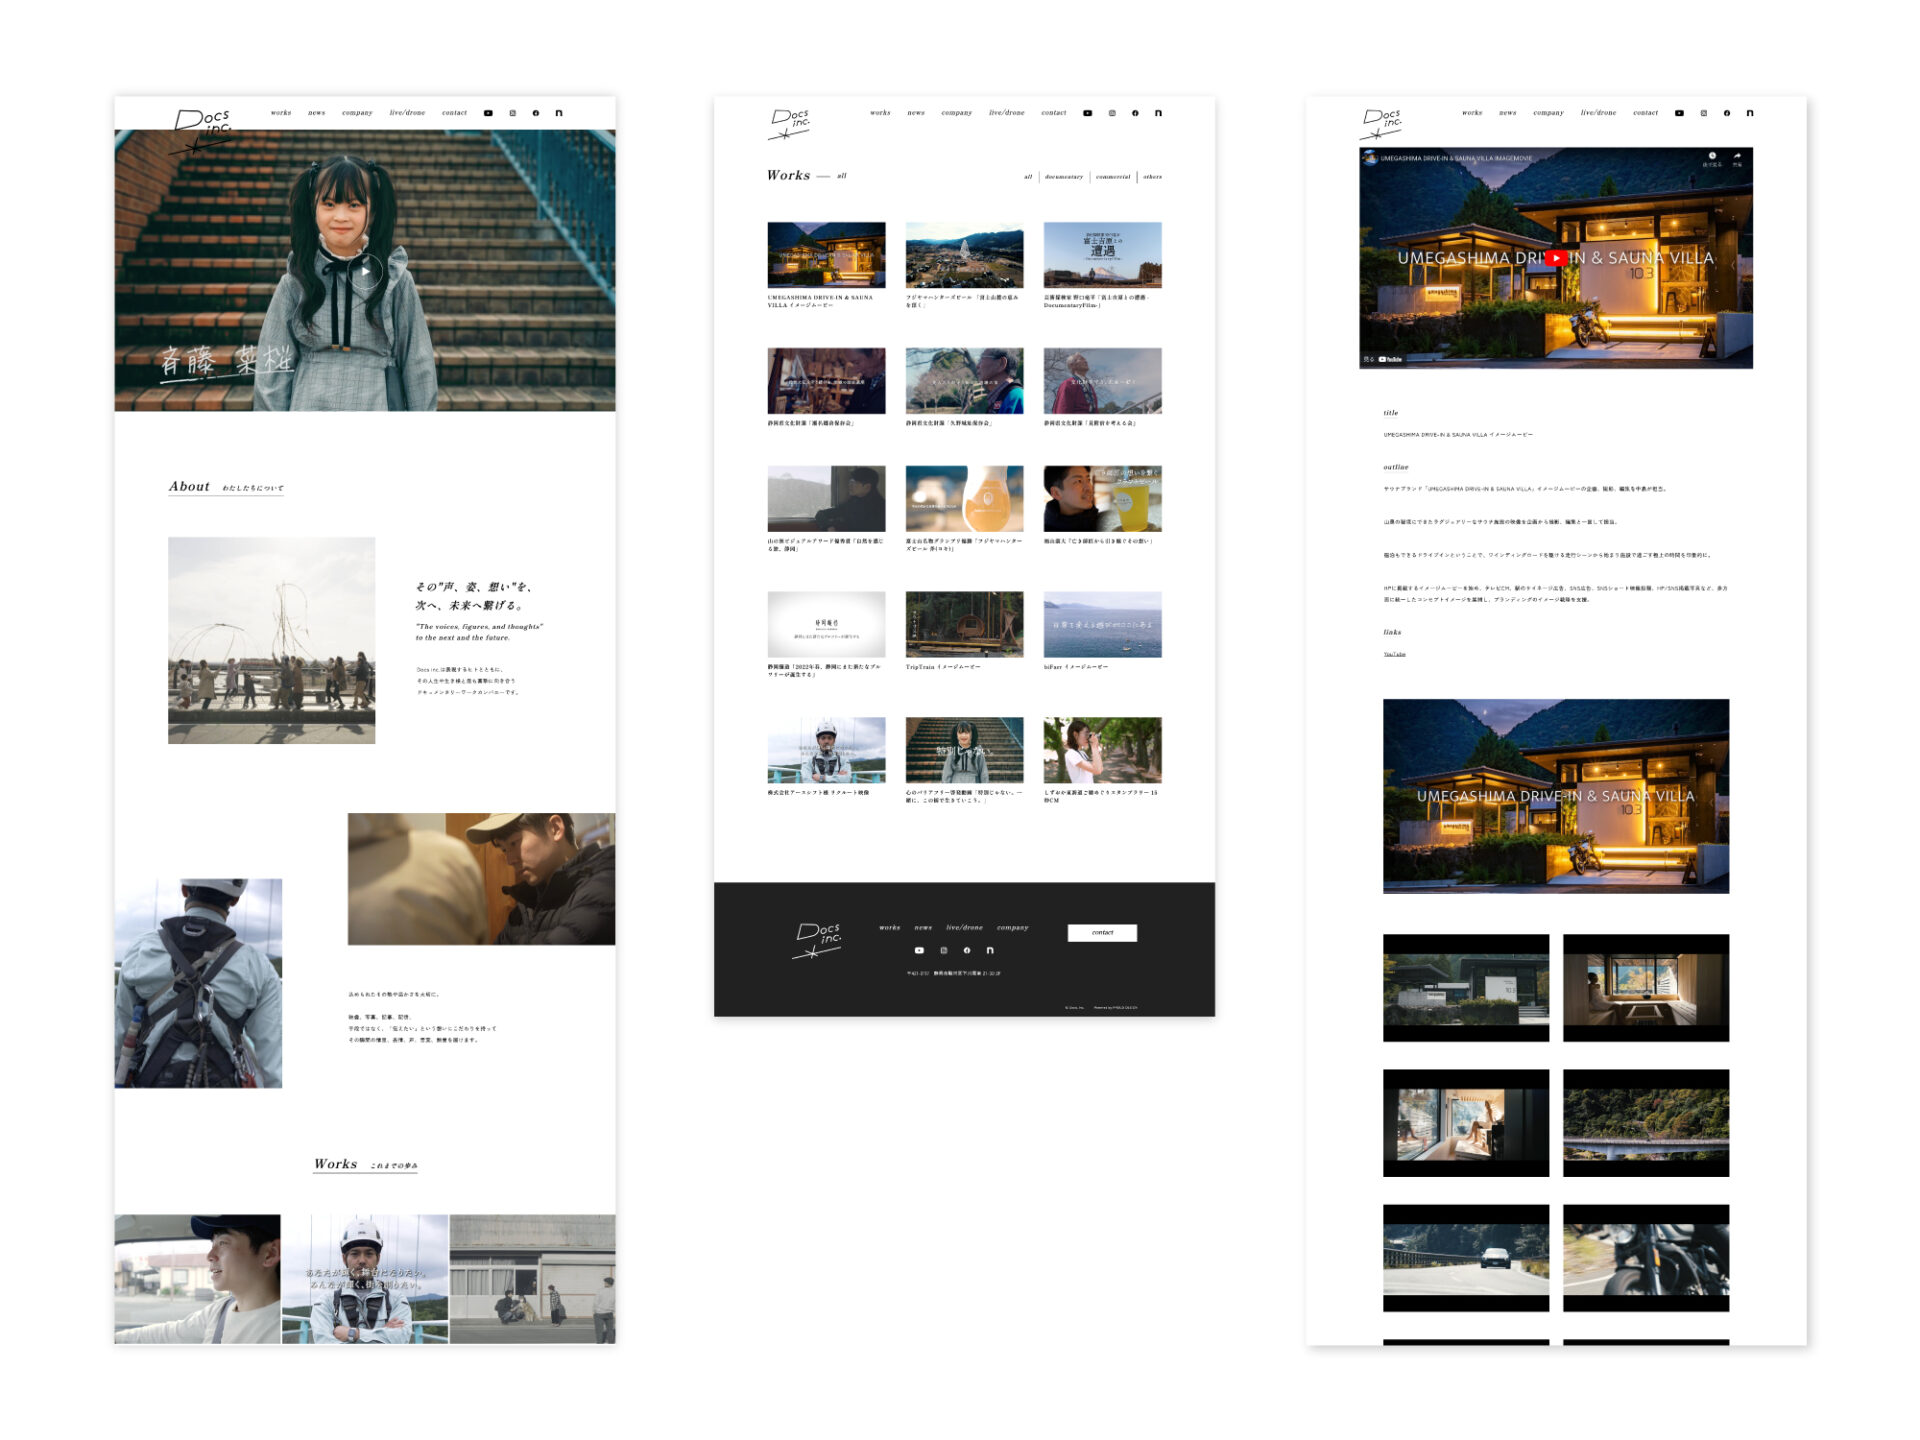Viewport: 1920px width, 1440px height.
Task: Click the red YouTube play button on video
Action: [1556, 258]
